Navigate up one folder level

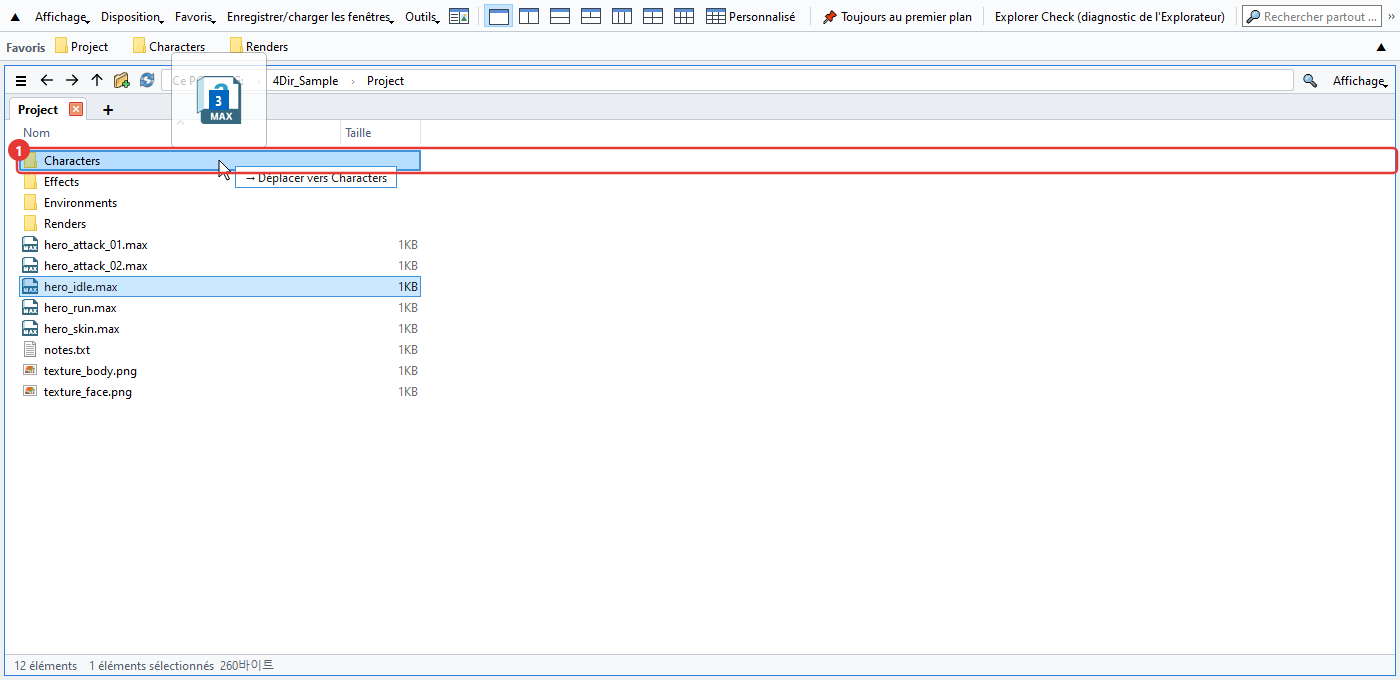97,81
